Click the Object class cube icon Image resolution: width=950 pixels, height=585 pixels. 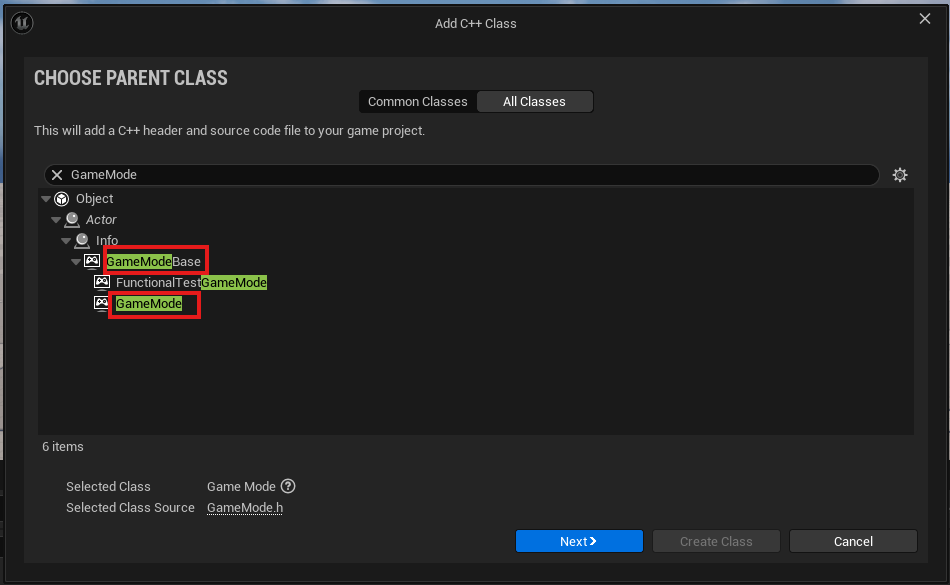(61, 199)
